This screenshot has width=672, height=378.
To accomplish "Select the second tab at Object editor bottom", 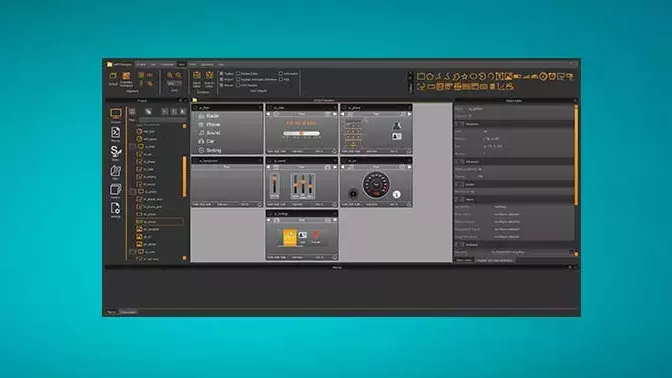I will (495, 260).
